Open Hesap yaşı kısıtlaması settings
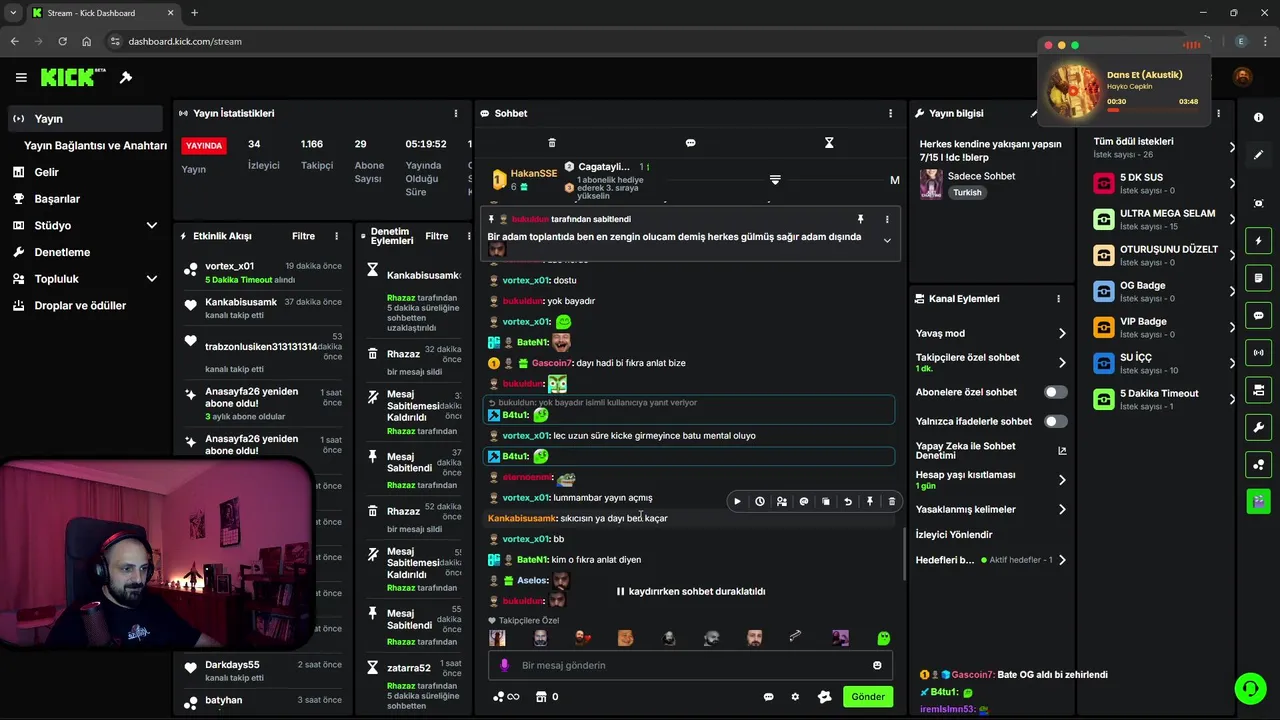 (x=1062, y=480)
